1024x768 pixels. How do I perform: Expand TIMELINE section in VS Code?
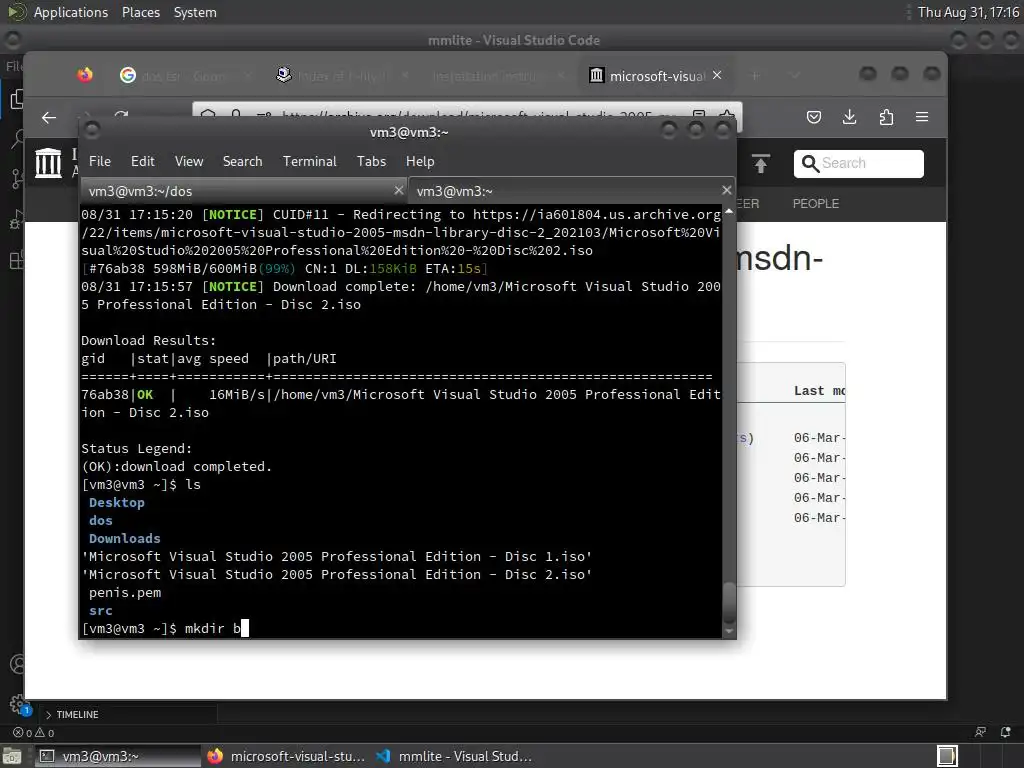coord(72,714)
